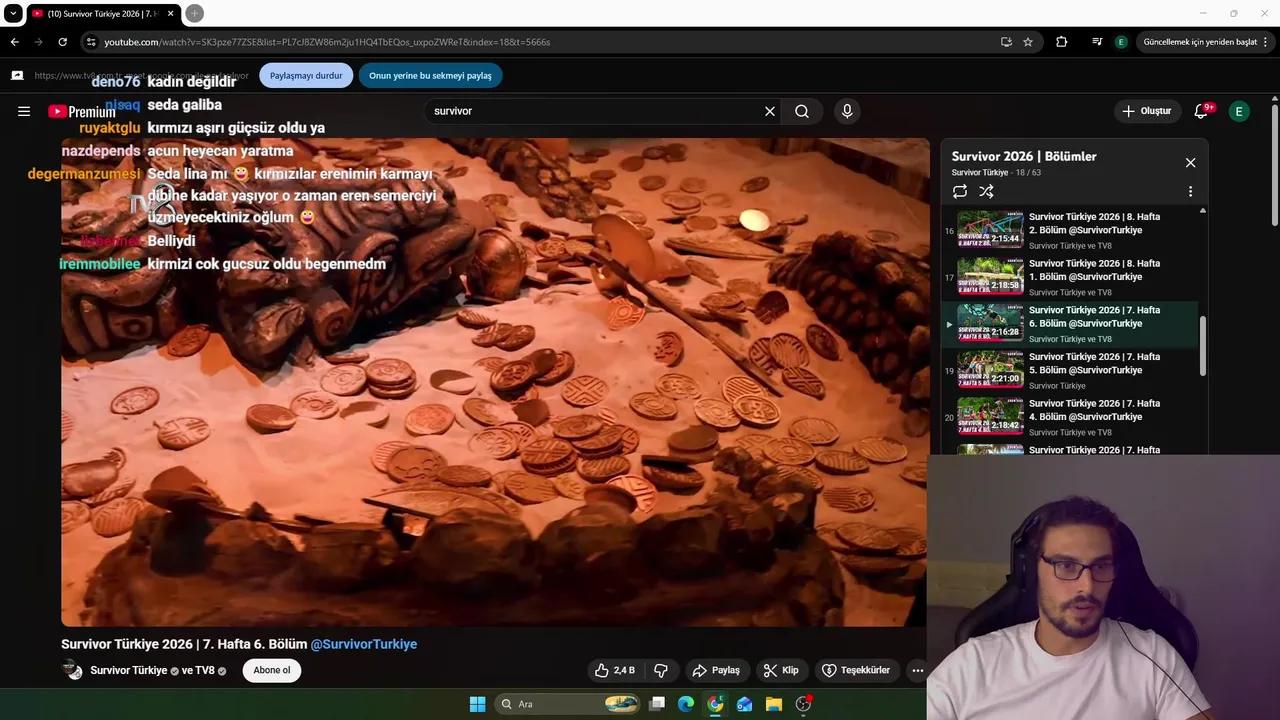Open the Oluştur create menu
Viewport: 1280px width, 720px height.
1147,111
